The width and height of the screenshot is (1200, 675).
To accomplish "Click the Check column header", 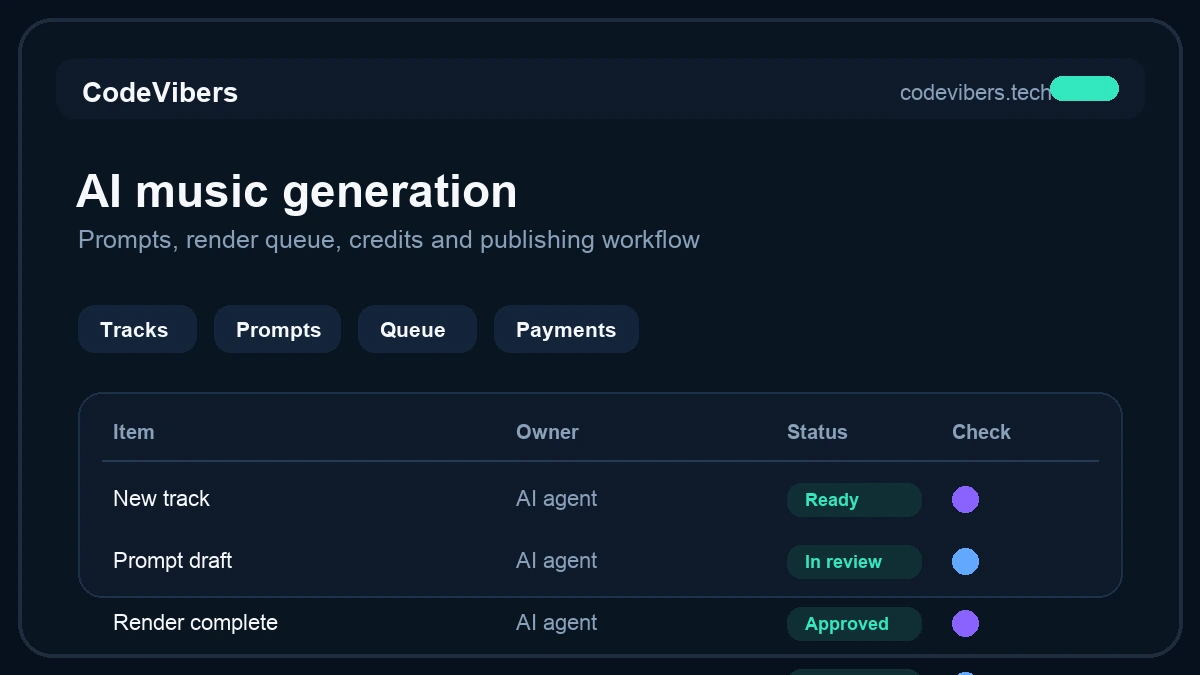I will 981,432.
